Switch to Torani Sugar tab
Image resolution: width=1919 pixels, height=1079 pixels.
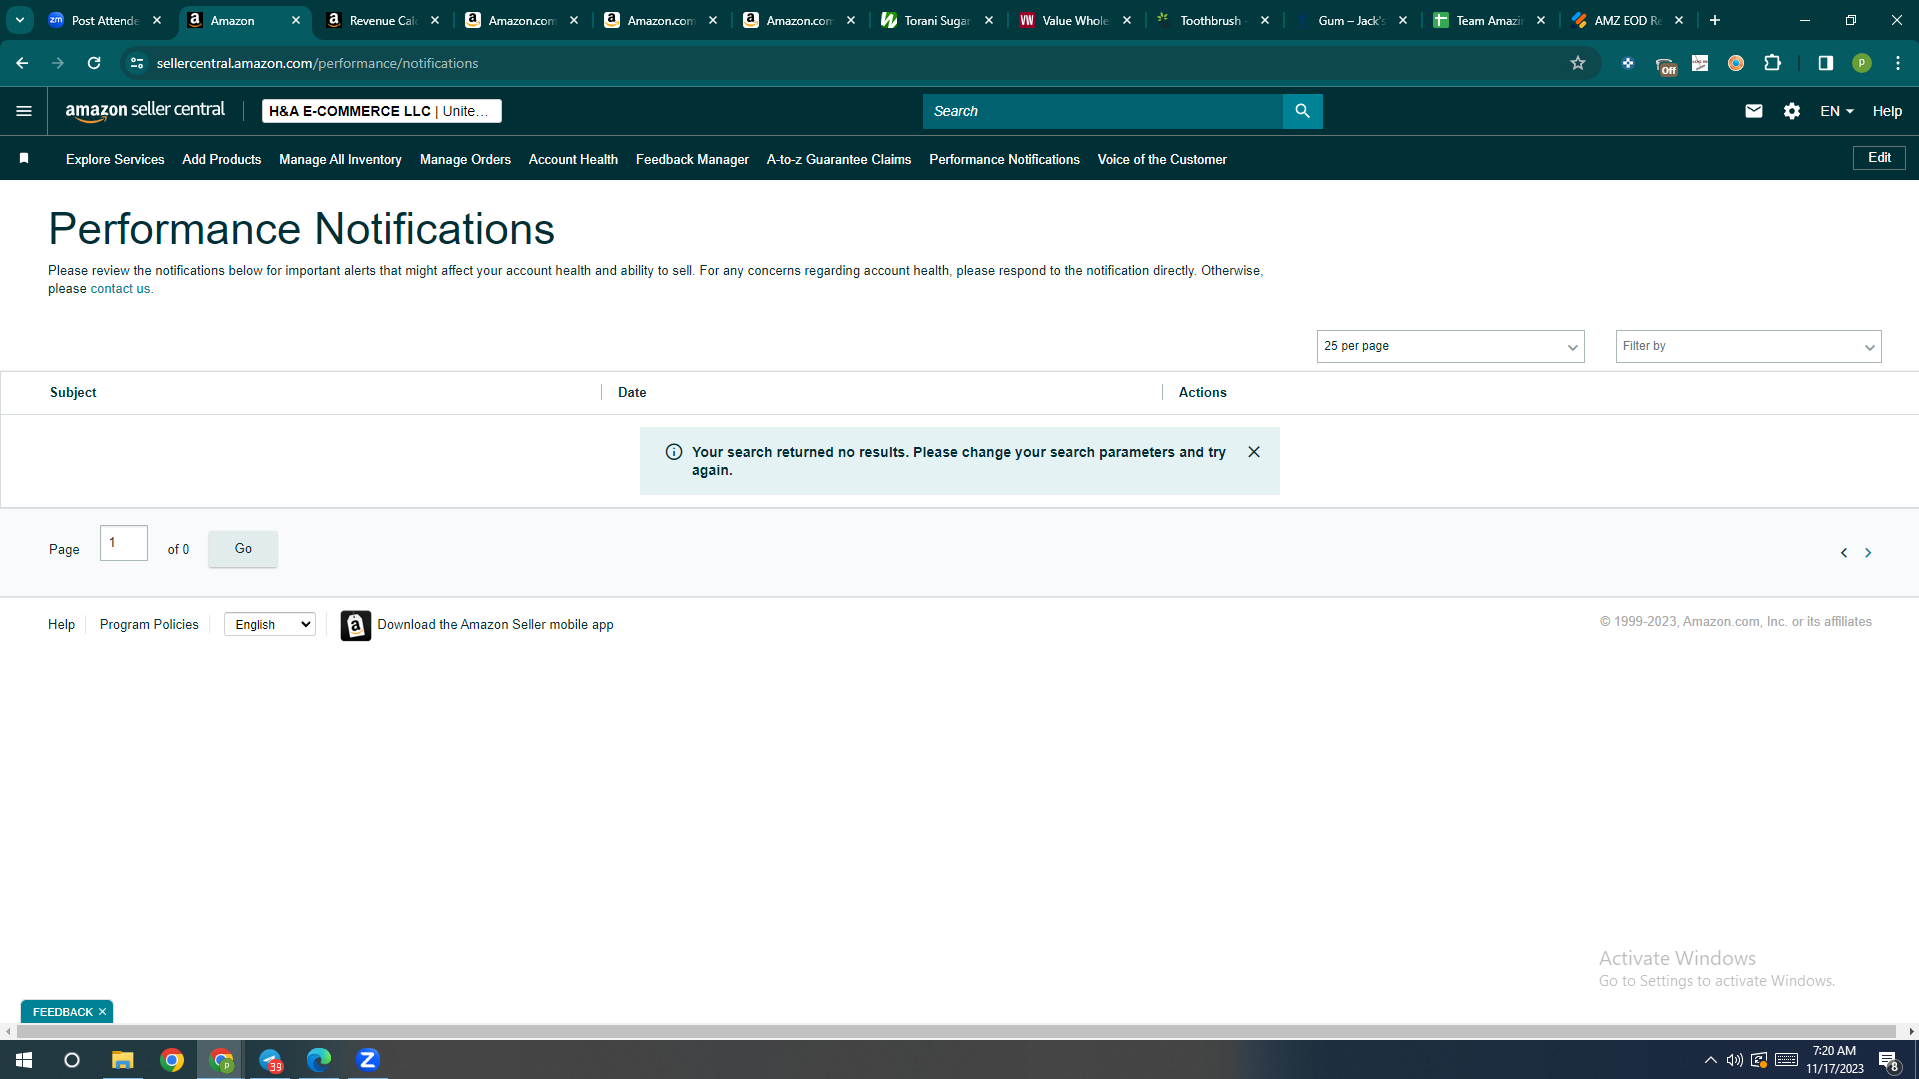tap(937, 20)
